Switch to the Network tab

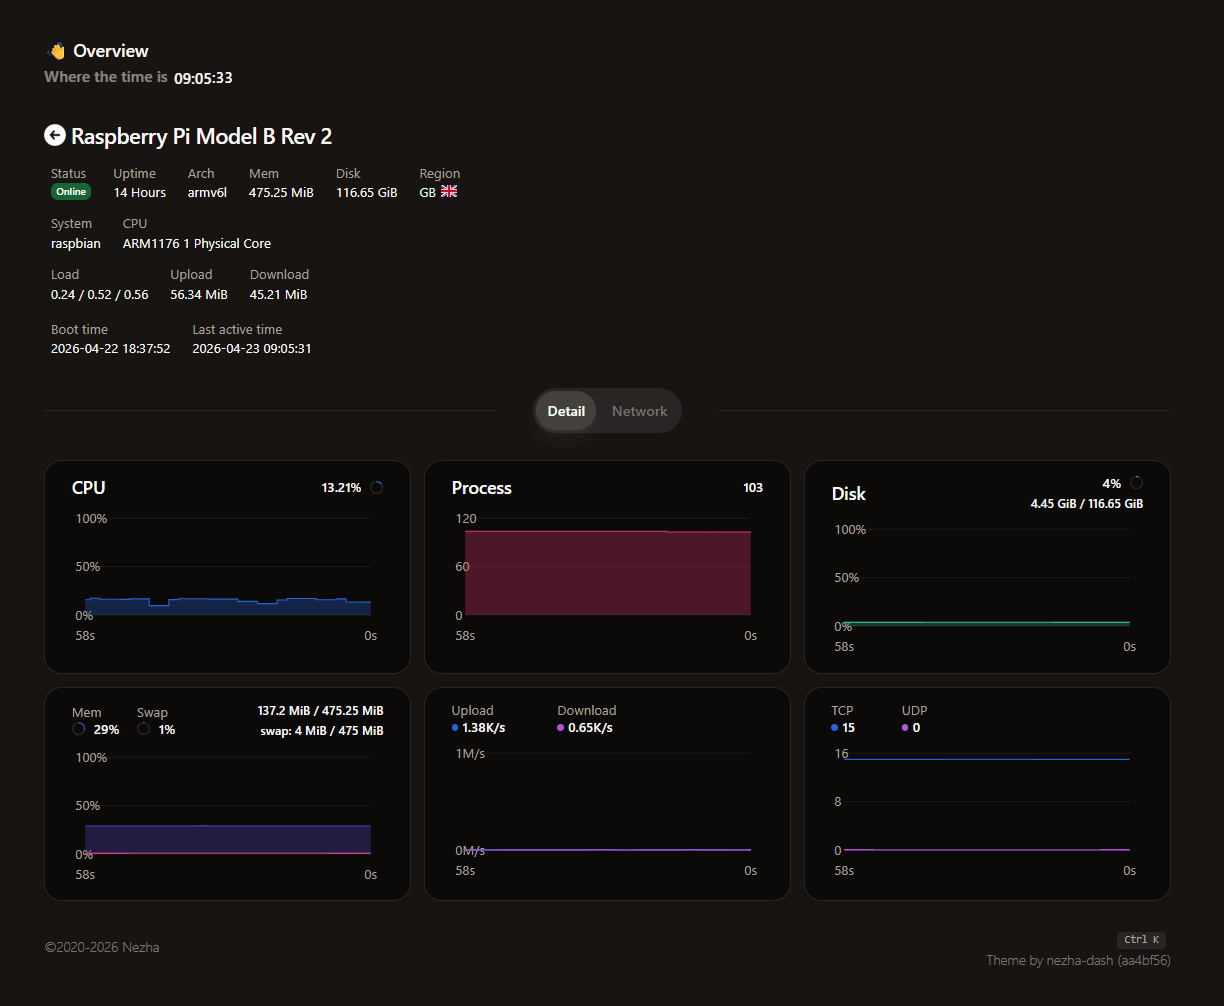coord(639,411)
